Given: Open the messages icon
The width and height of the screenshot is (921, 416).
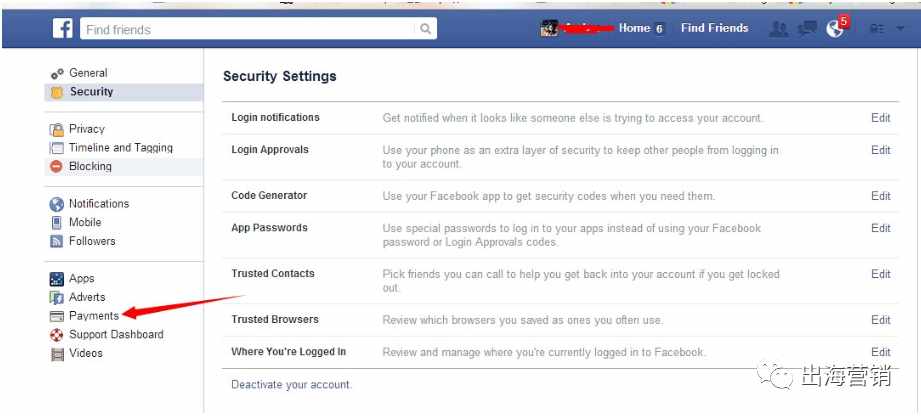Looking at the screenshot, I should [x=808, y=28].
